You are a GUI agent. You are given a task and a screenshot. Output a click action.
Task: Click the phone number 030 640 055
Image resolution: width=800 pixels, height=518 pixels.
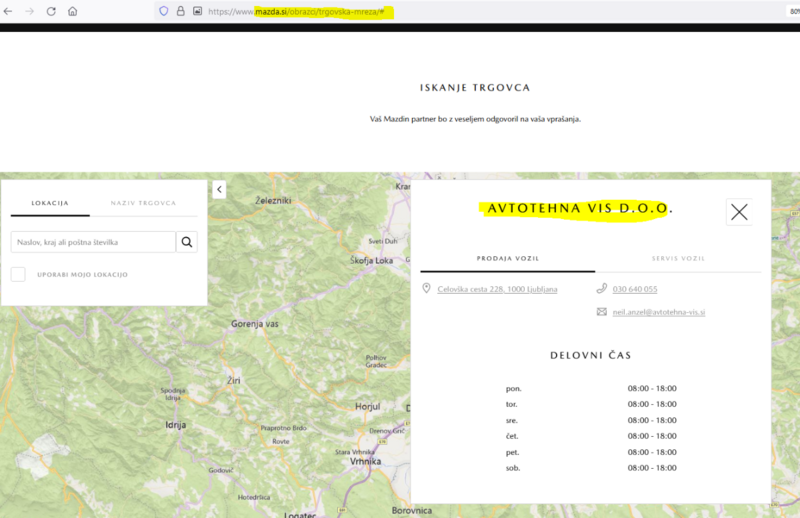[635, 289]
